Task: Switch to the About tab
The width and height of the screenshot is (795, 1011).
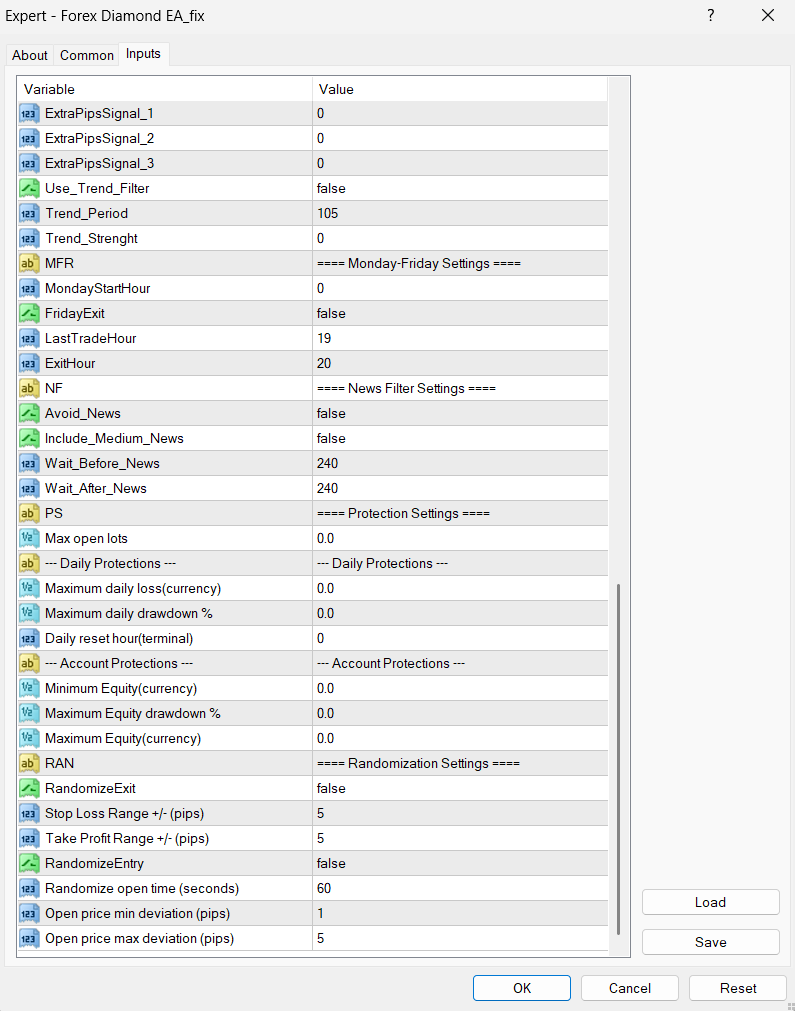Action: (x=30, y=55)
